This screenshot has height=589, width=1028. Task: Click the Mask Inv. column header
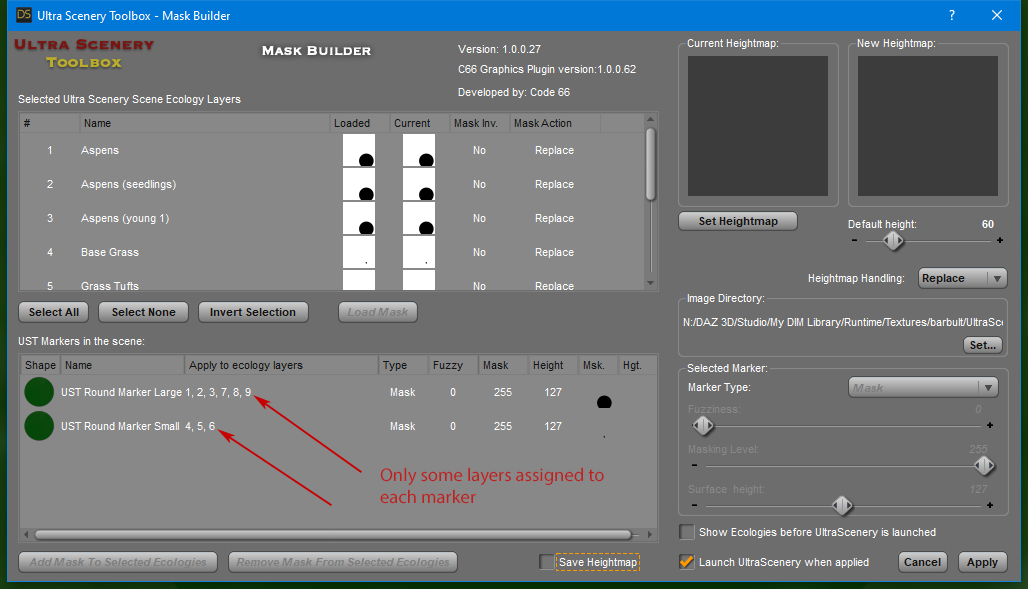tap(480, 123)
